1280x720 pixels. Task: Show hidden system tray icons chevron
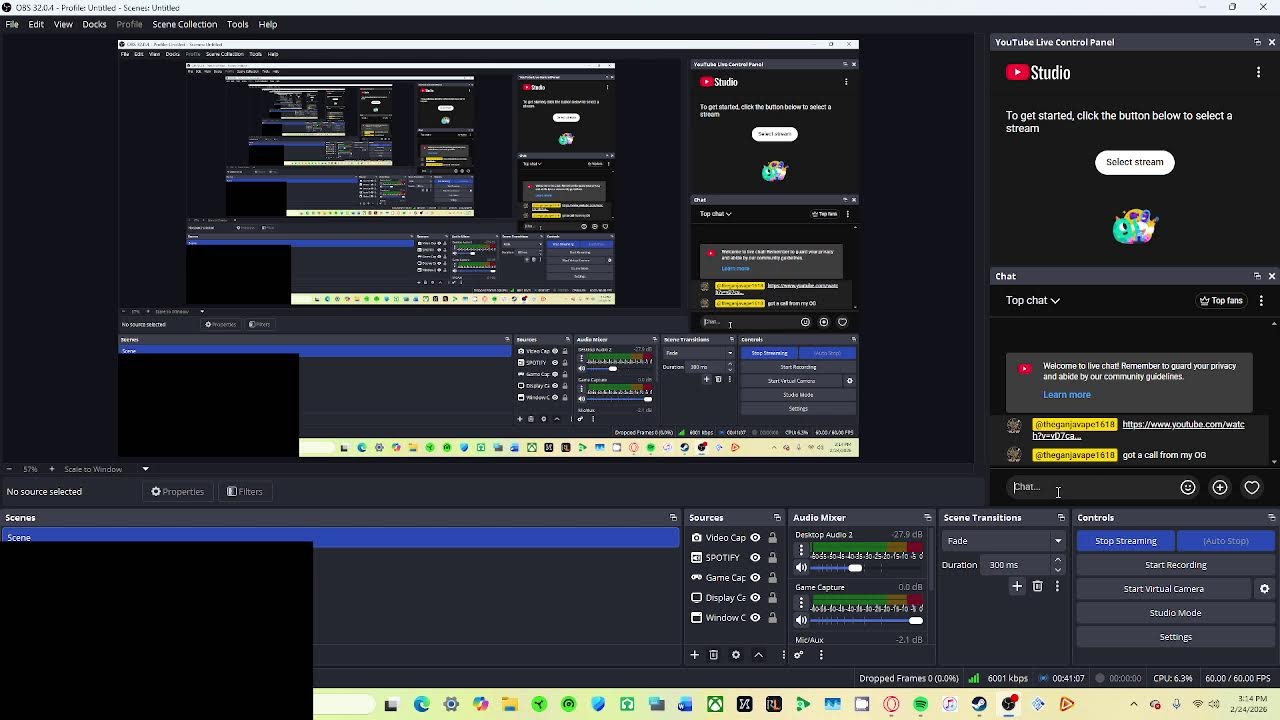coord(1134,705)
